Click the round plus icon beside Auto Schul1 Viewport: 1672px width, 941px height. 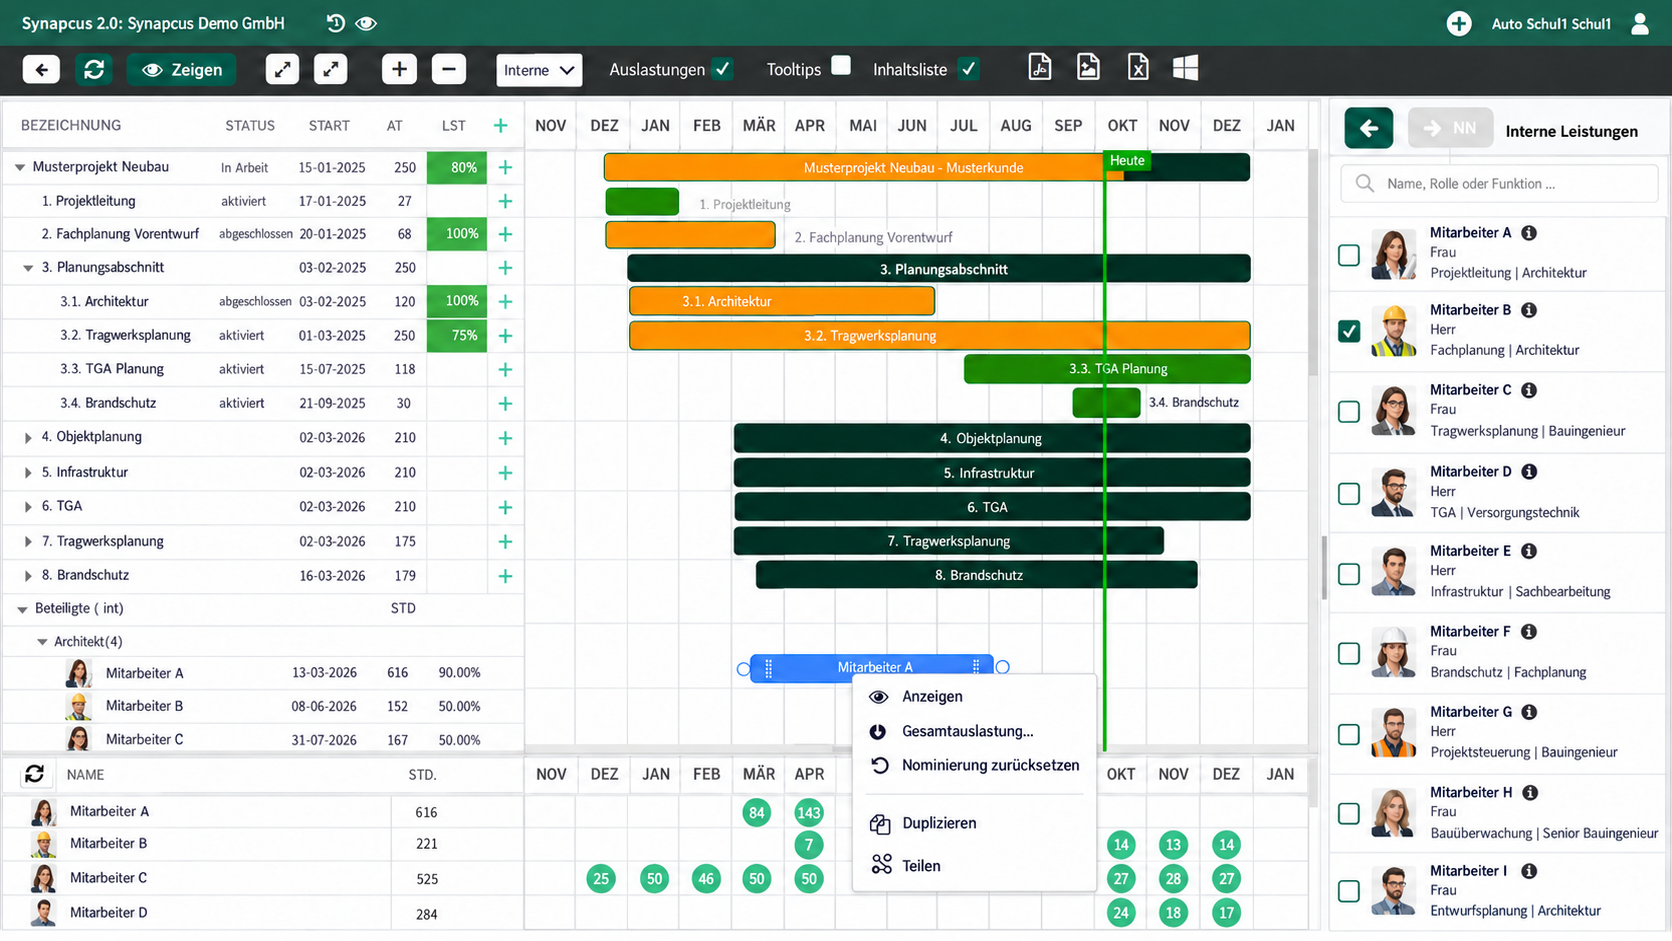[x=1459, y=23]
